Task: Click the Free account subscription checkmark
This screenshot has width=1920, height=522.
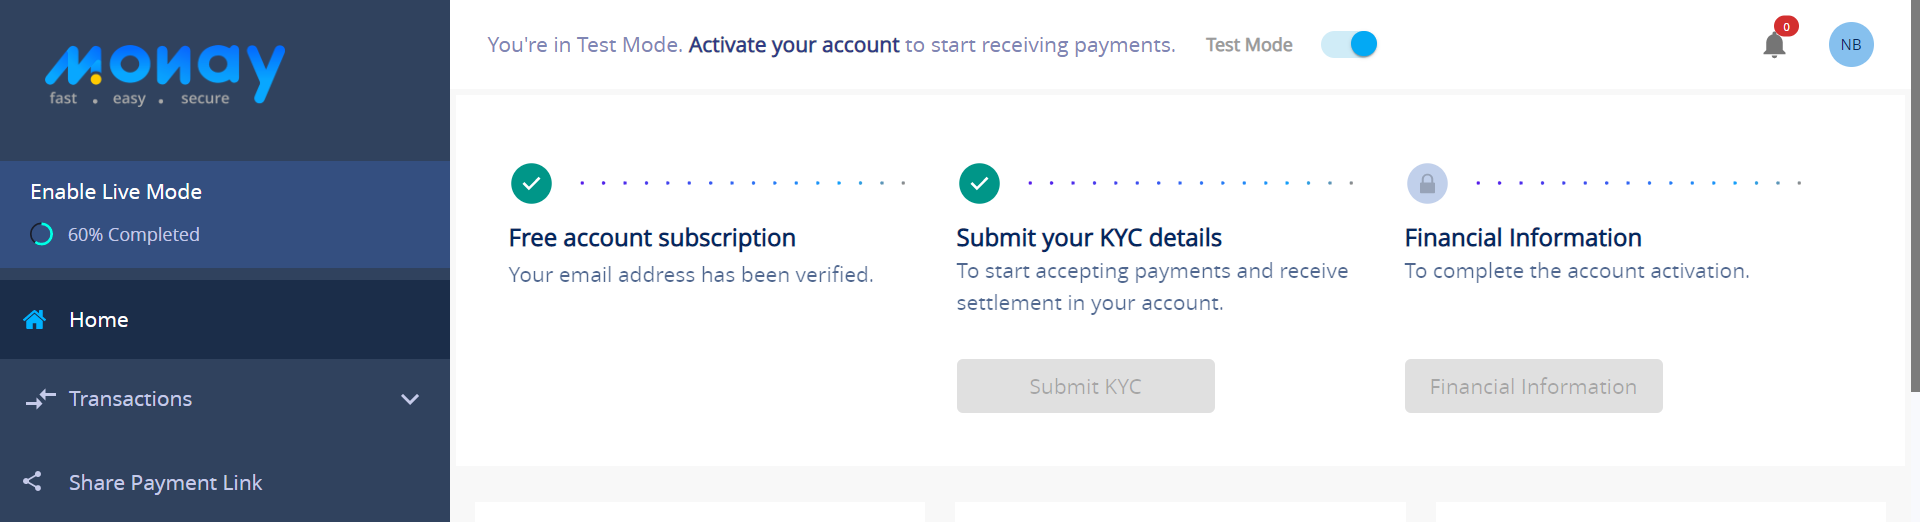Action: 531,184
